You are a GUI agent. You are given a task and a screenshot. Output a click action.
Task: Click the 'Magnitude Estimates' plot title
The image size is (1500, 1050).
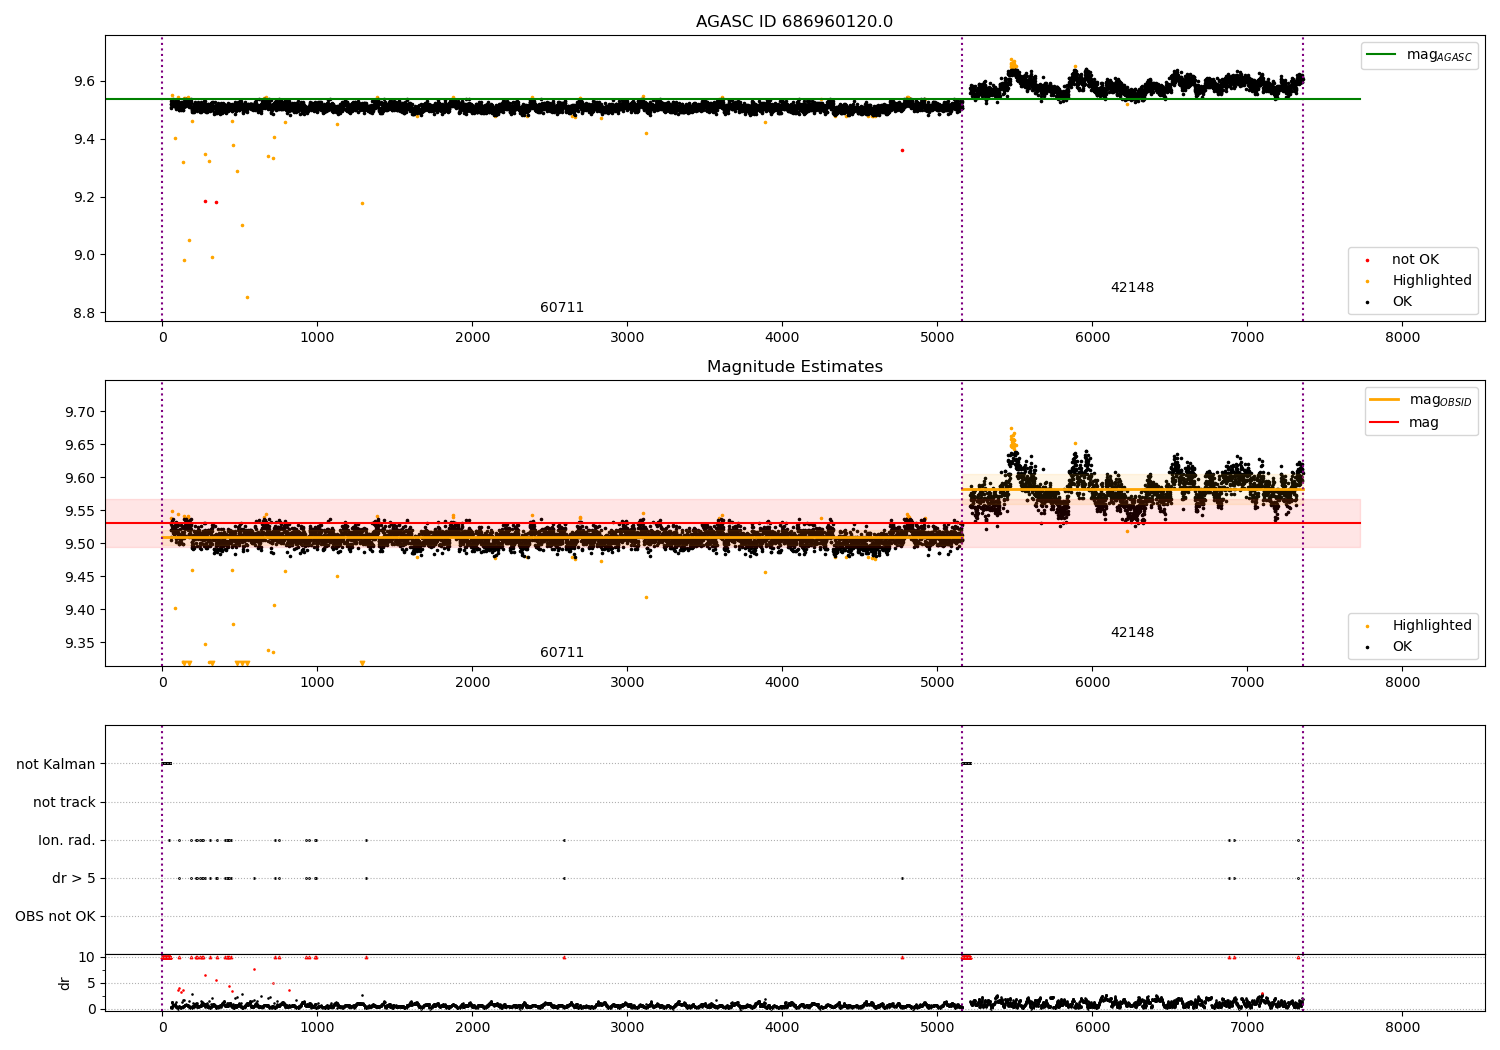[794, 367]
